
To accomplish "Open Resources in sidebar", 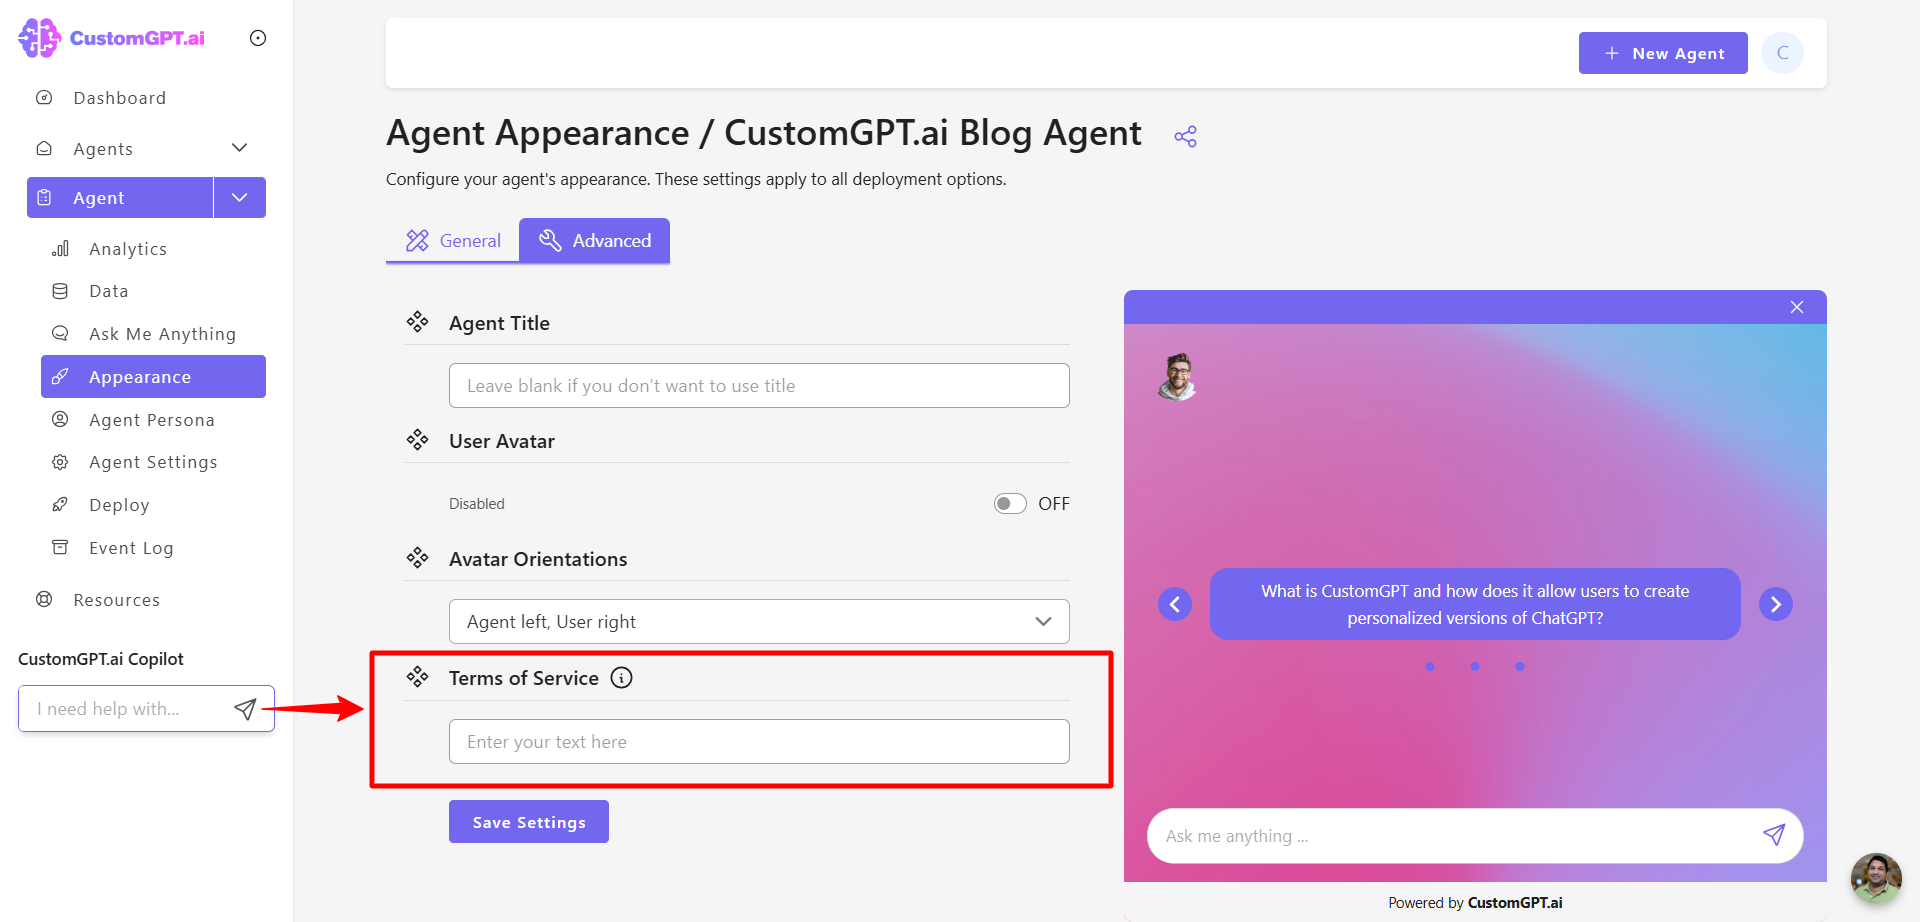I will point(116,600).
